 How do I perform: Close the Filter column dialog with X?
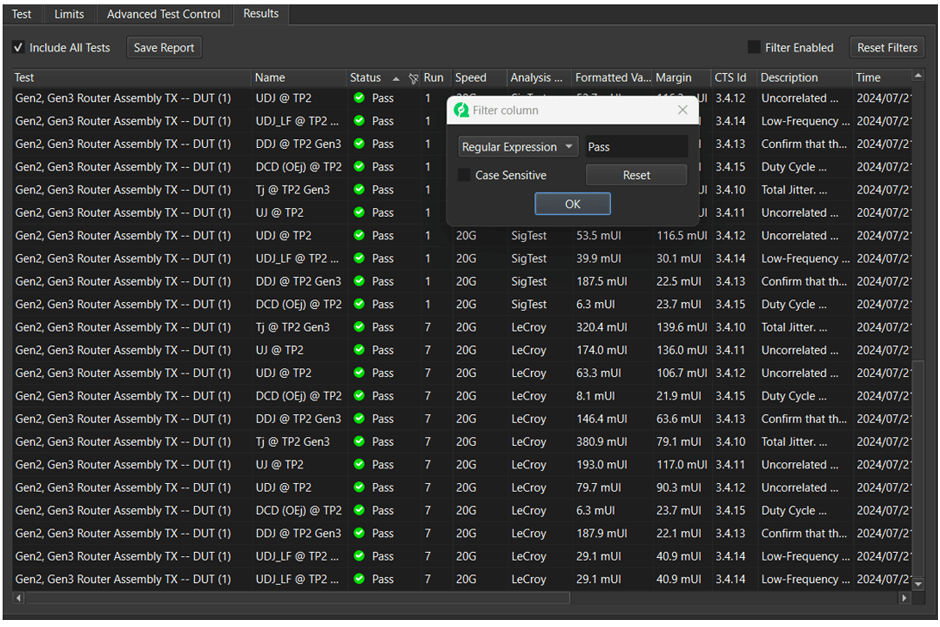(x=682, y=110)
